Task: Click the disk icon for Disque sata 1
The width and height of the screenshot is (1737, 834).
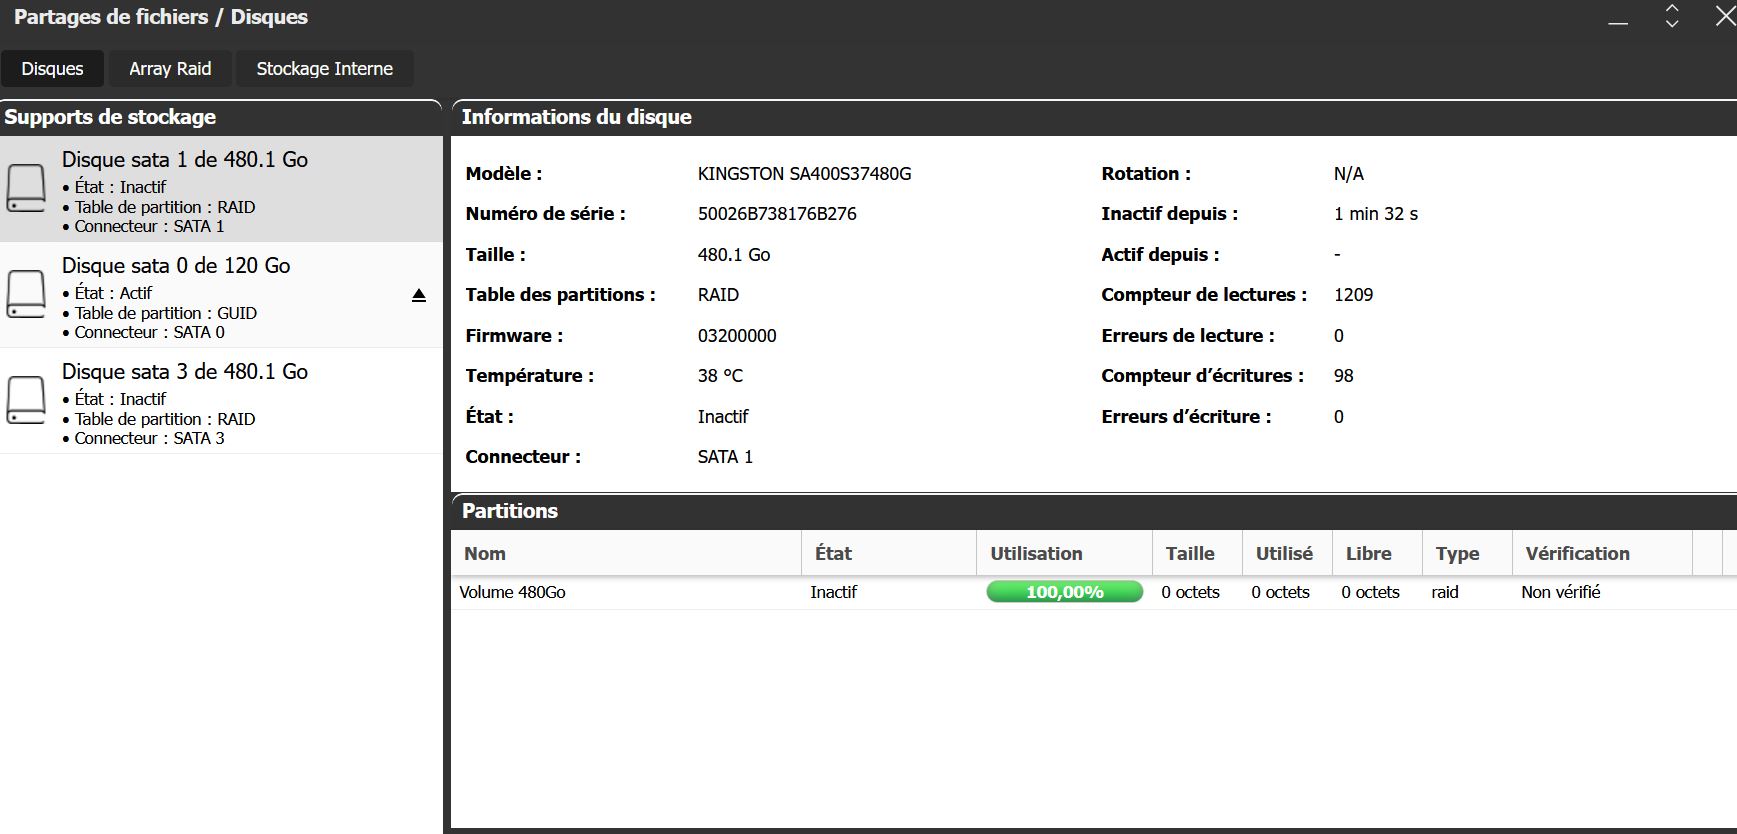Action: (26, 188)
